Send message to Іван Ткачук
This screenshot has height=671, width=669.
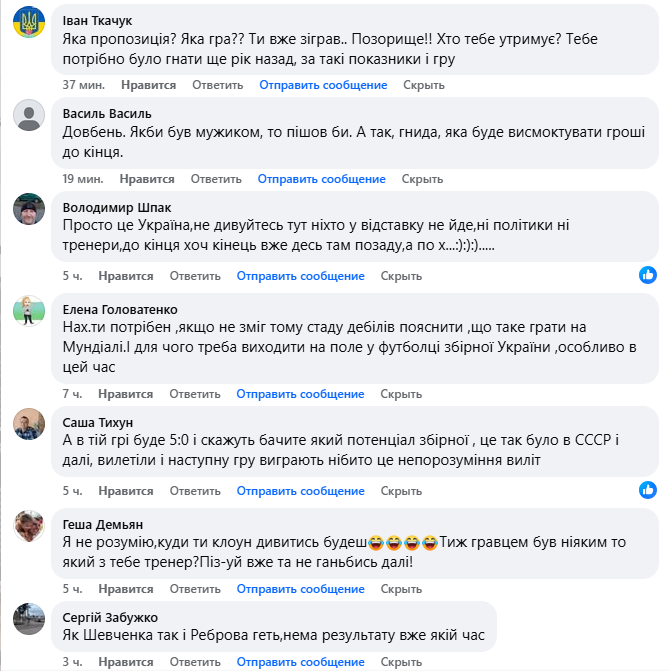pos(323,85)
